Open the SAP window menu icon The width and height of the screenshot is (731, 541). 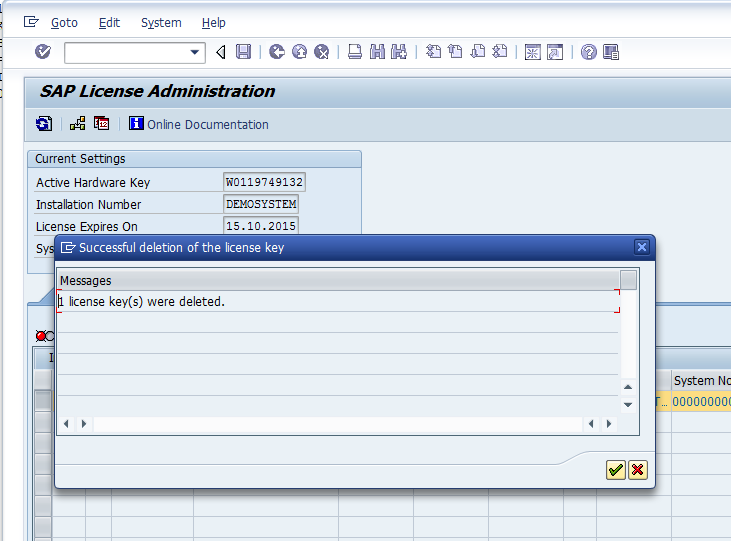pyautogui.click(x=31, y=22)
